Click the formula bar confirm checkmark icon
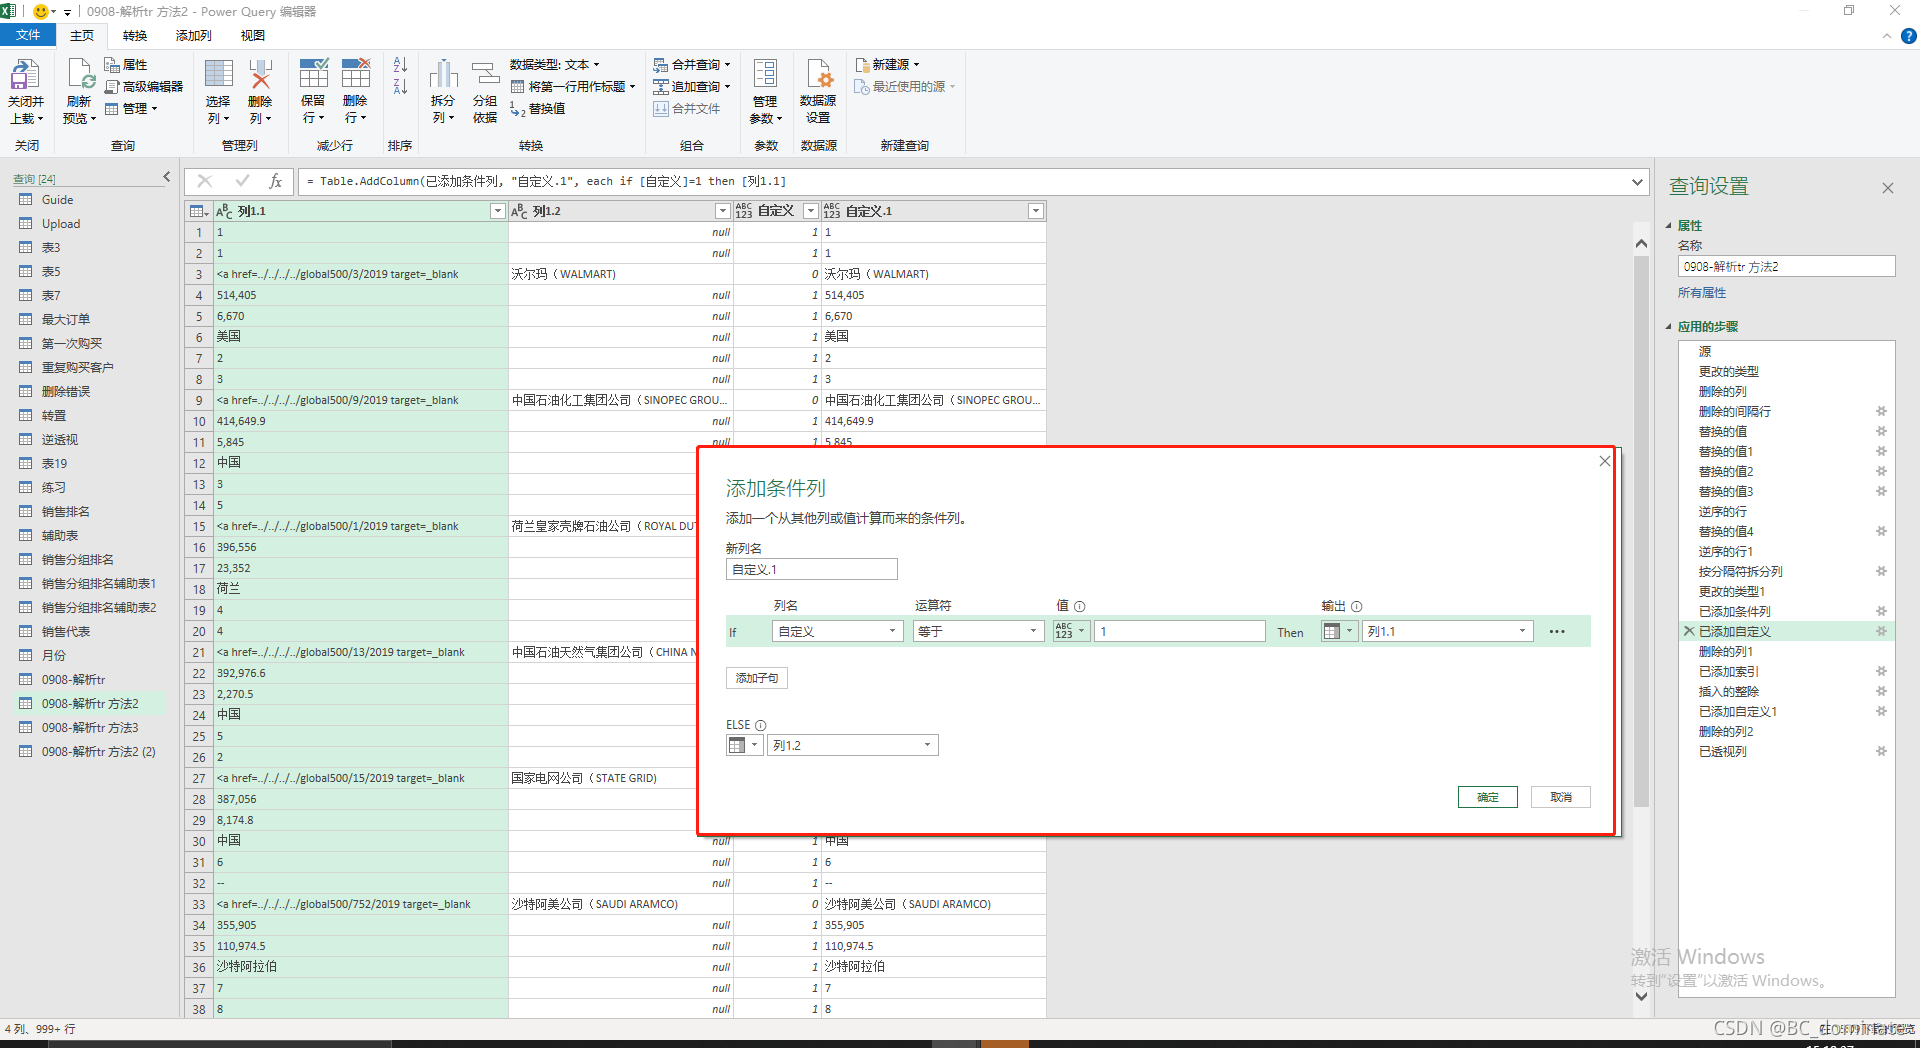 tap(242, 181)
